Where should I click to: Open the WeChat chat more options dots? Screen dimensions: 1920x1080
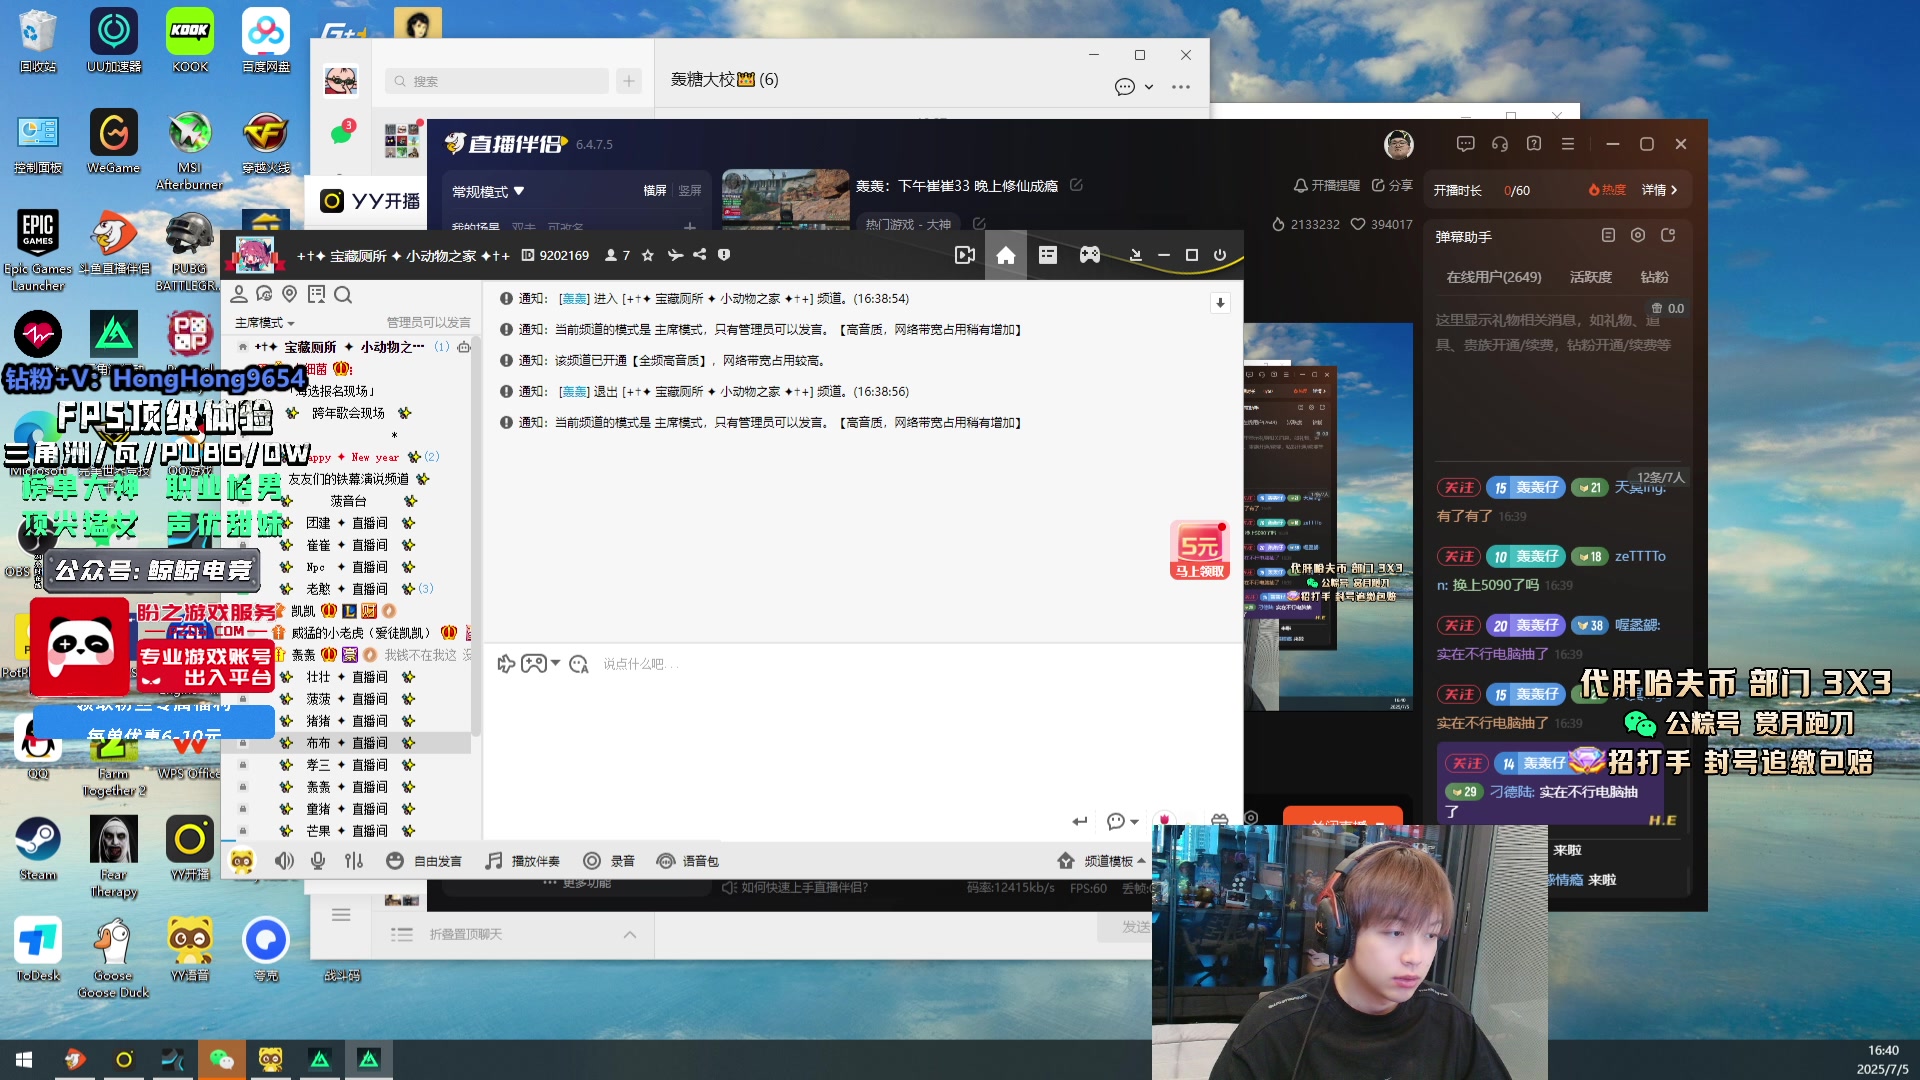coord(1181,87)
